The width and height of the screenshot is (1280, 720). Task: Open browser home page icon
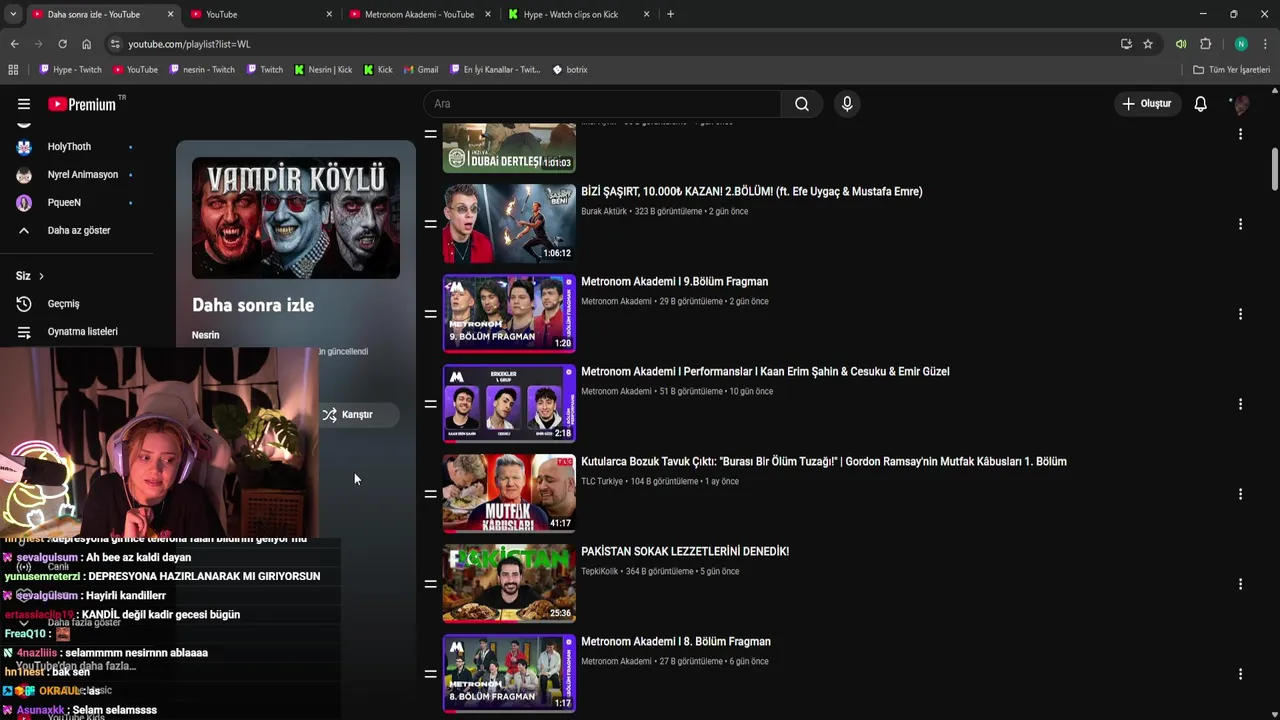[87, 44]
